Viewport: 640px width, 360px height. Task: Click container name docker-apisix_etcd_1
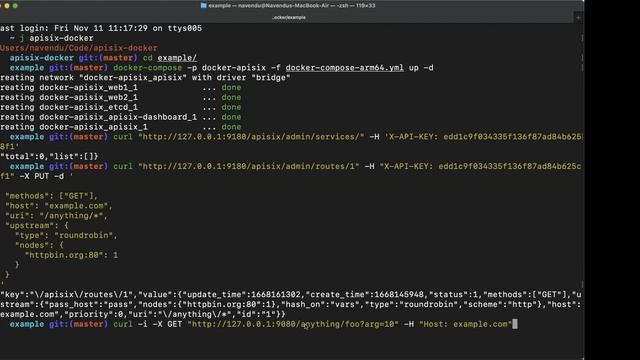89,107
